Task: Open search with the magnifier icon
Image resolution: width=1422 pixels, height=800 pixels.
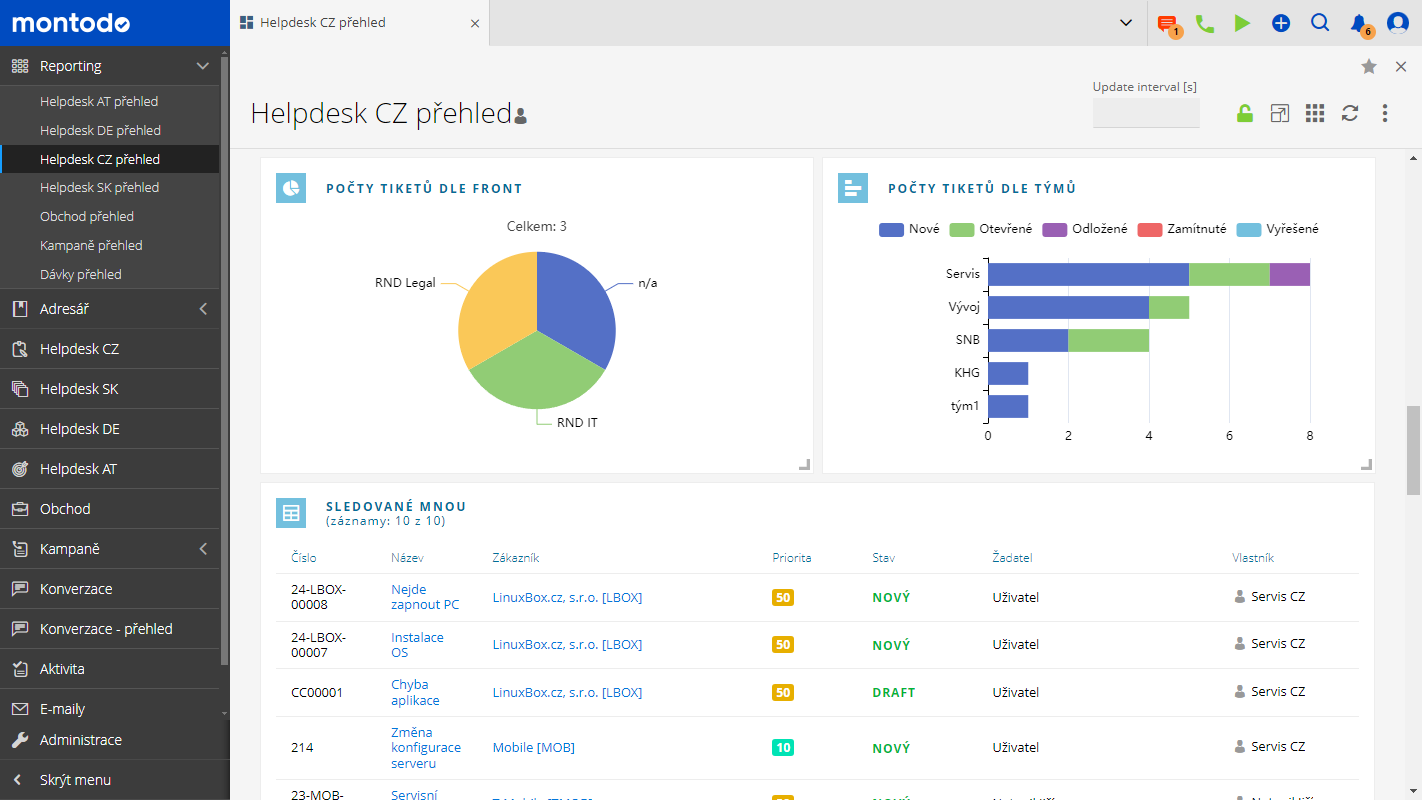Action: point(1320,23)
